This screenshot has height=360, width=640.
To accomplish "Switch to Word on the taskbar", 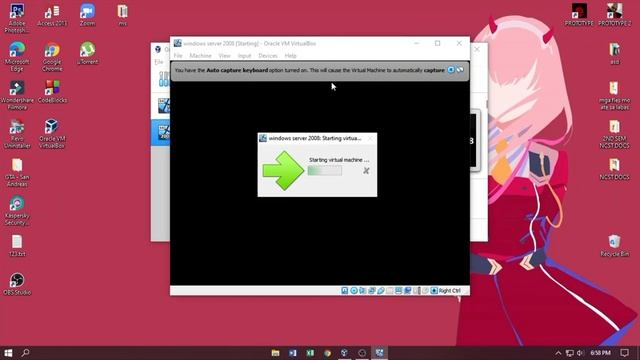I will [293, 353].
